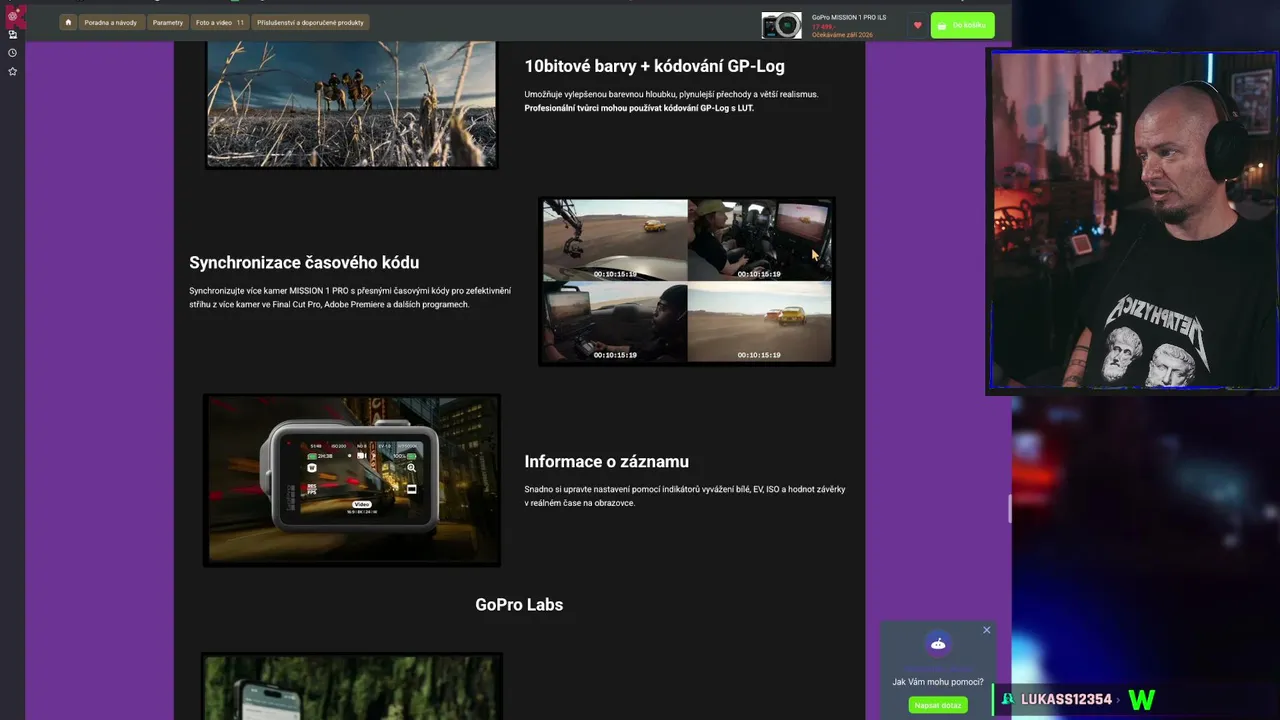Click the Očekáváme září 2026 availability text
The image size is (1280, 720).
point(842,35)
